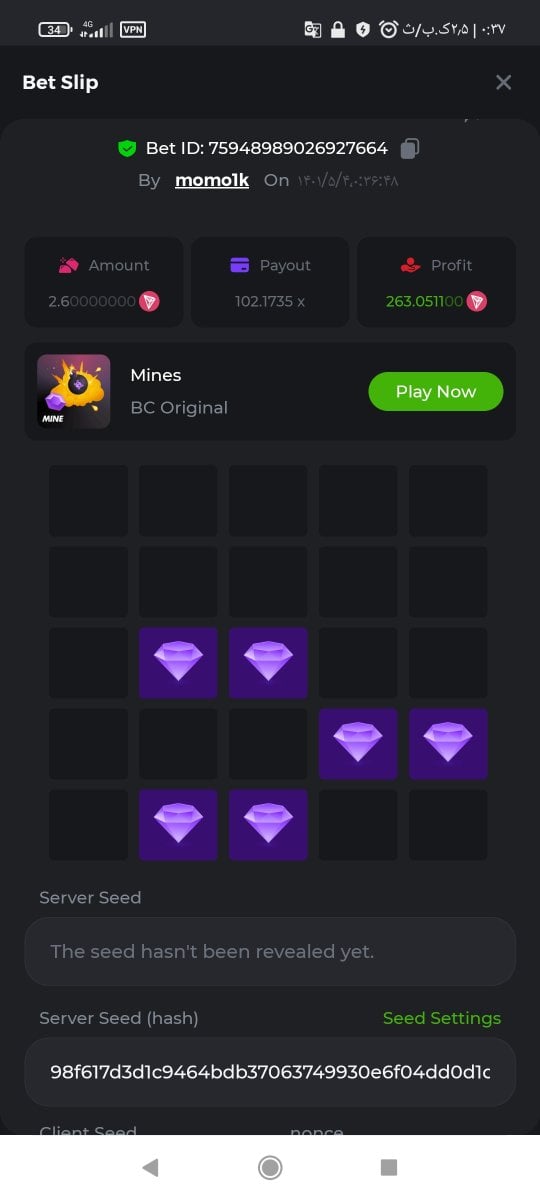Tap the unrevealed Server Seed field
Image resolution: width=540 pixels, height=1200 pixels.
[270, 952]
